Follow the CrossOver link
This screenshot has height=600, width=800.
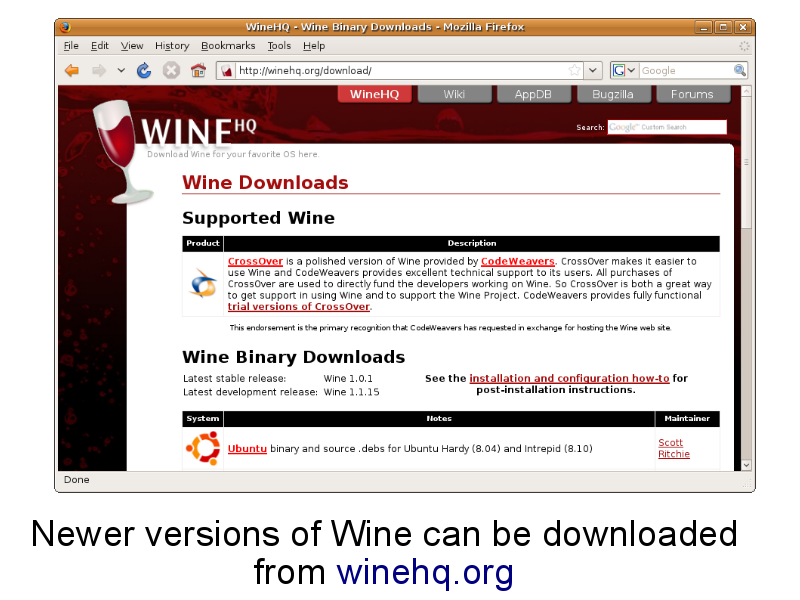255,261
